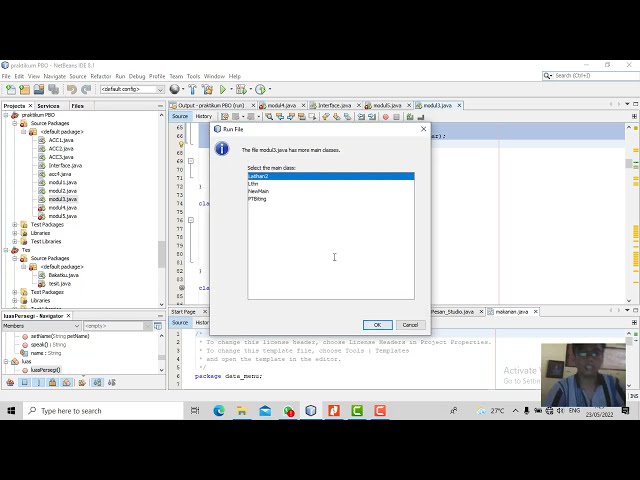640x480 pixels.
Task: Click the Clean and Build icon
Action: [x=207, y=89]
